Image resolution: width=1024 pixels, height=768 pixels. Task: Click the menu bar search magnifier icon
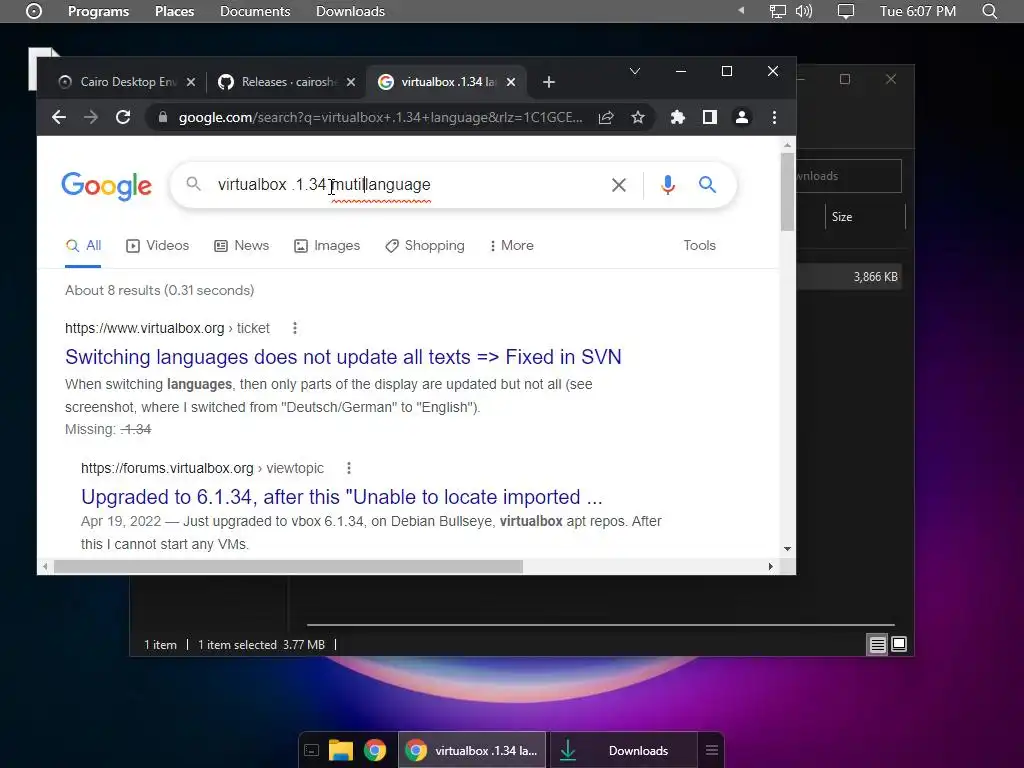point(989,11)
